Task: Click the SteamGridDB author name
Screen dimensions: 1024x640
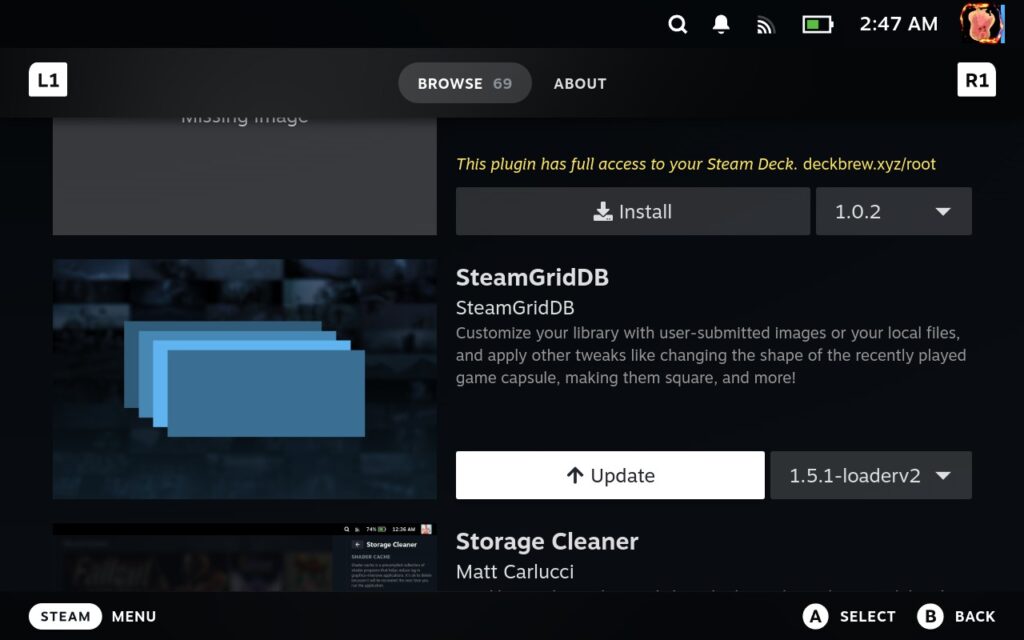Action: click(x=515, y=308)
